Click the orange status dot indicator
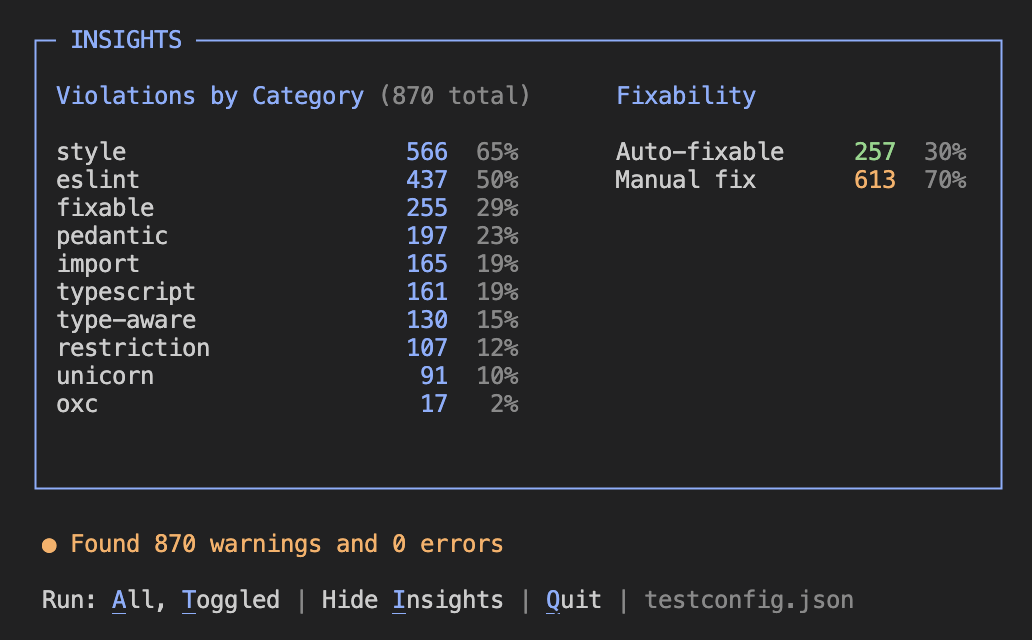The width and height of the screenshot is (1032, 640). (x=48, y=544)
